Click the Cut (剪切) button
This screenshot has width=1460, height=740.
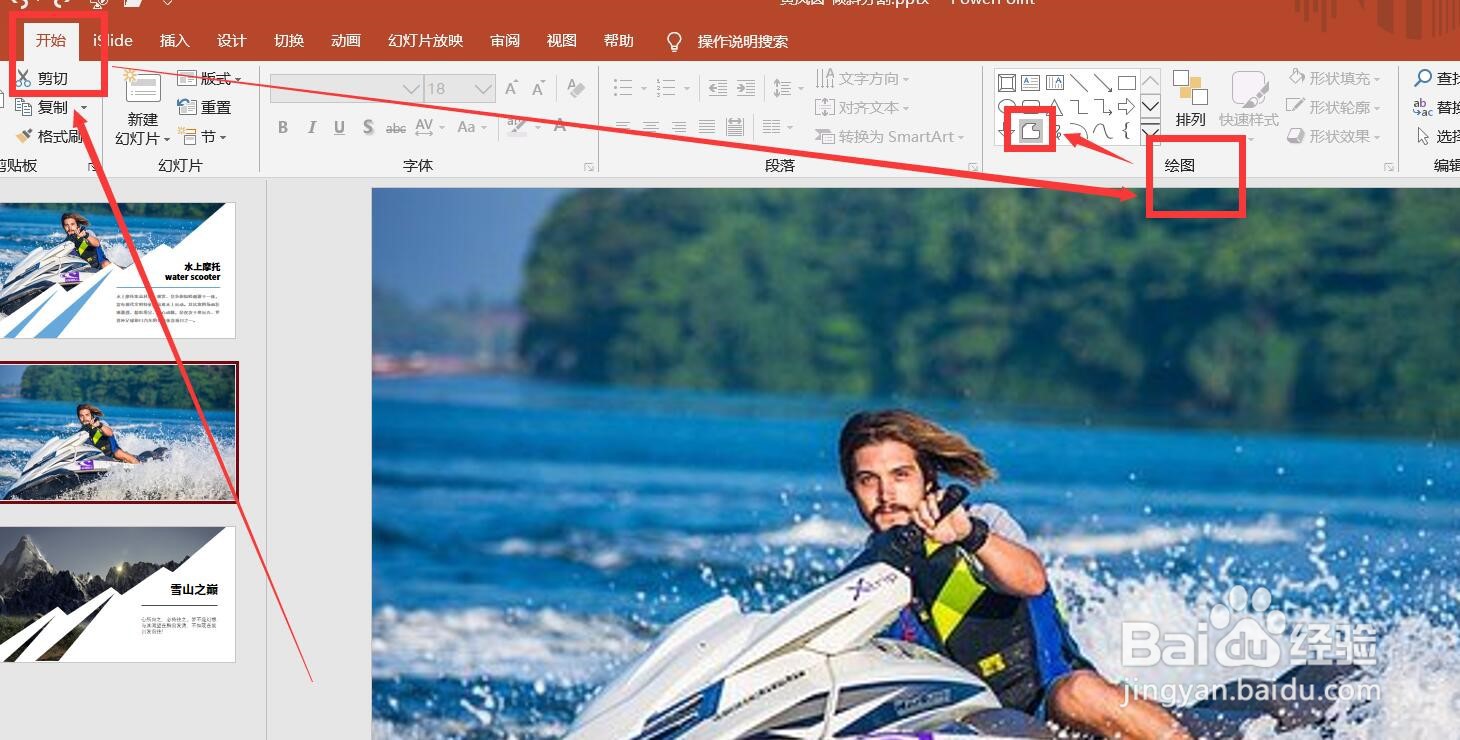point(41,78)
